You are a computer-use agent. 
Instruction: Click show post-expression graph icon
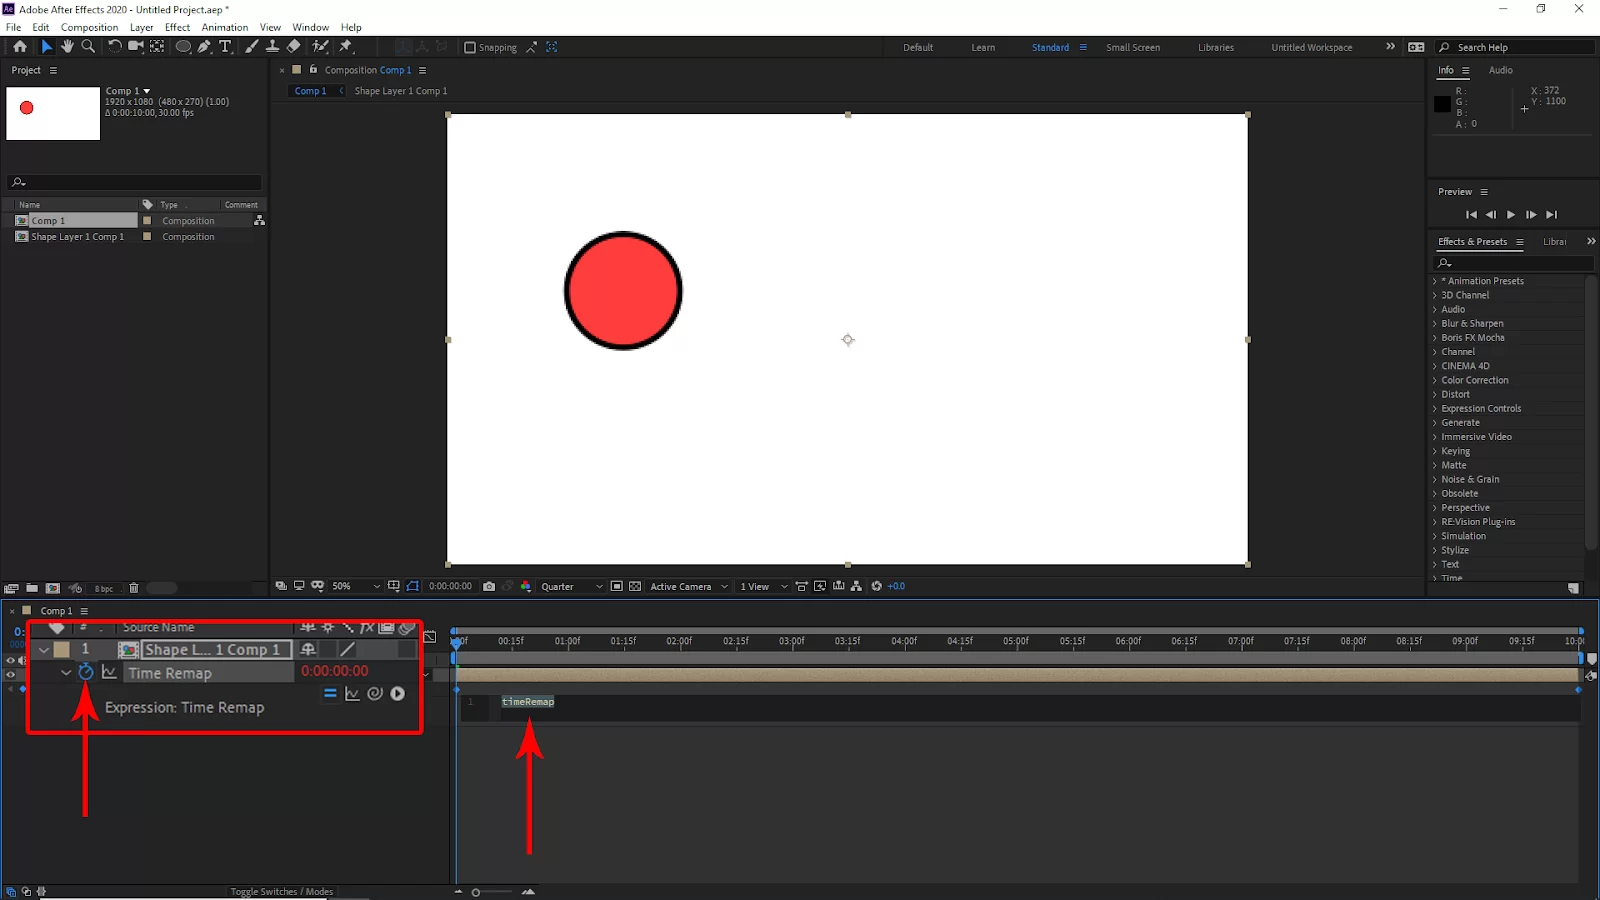pyautogui.click(x=352, y=694)
